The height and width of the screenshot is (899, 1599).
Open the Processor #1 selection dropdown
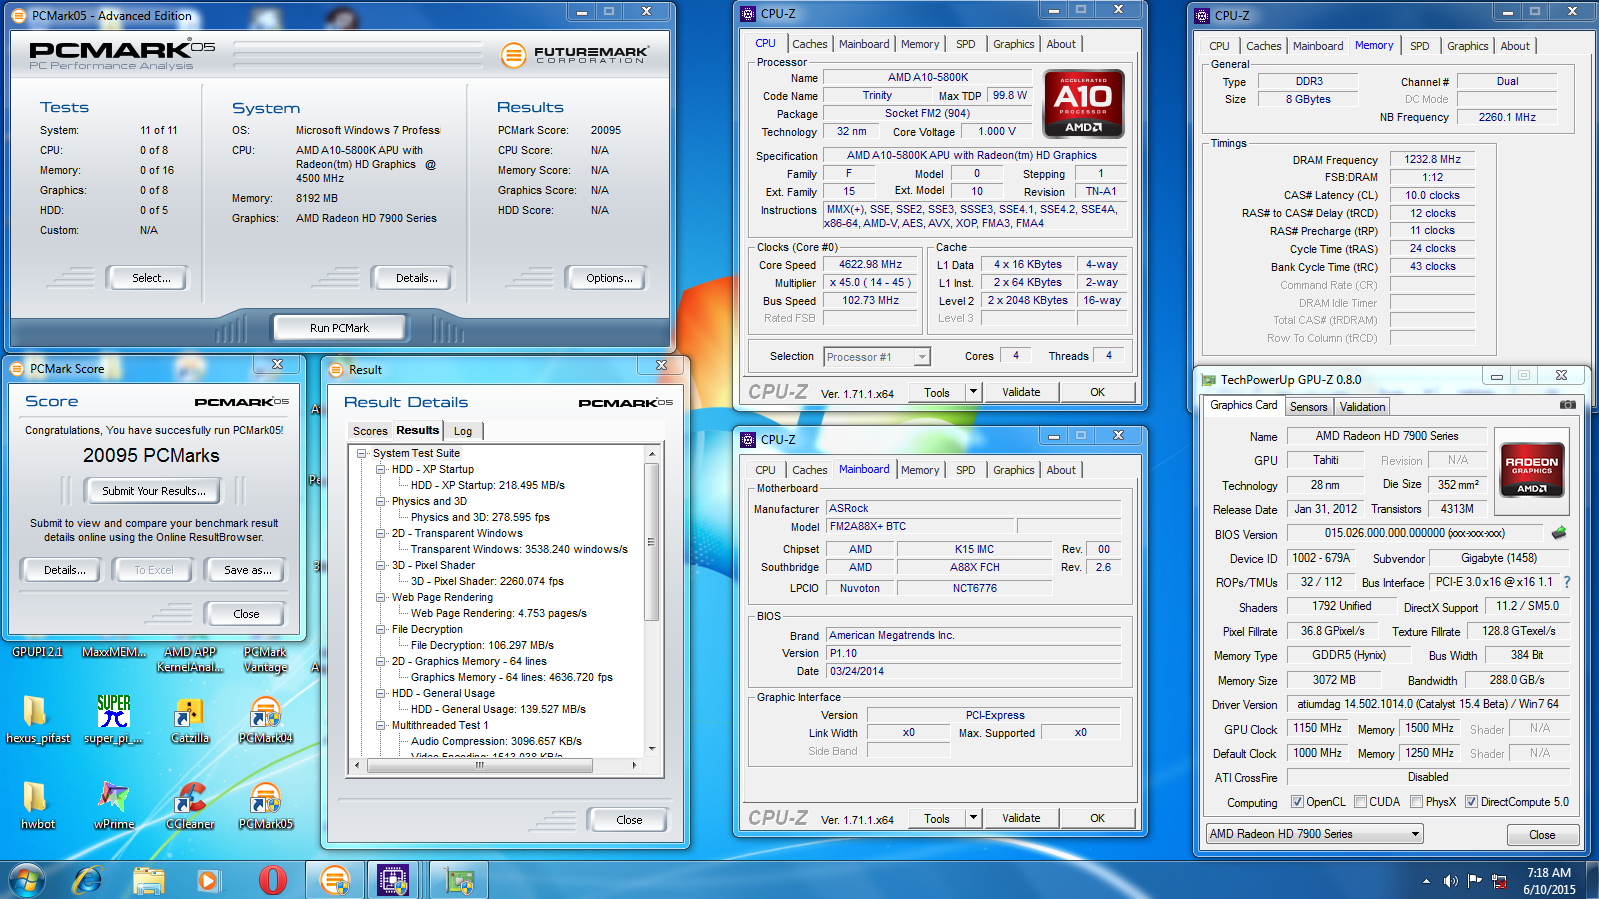(877, 357)
